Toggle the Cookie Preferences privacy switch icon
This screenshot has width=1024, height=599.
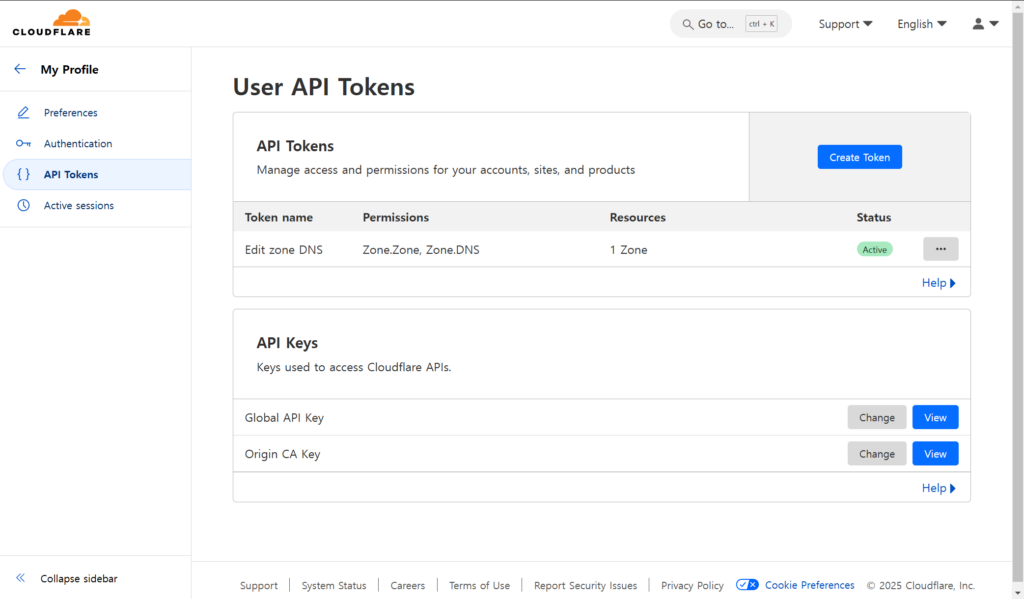coord(747,585)
